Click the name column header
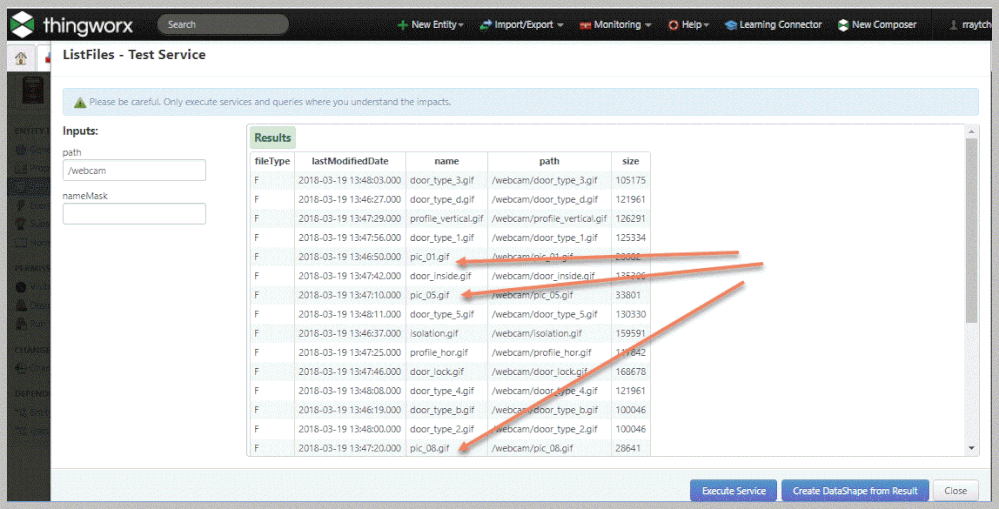 point(447,161)
